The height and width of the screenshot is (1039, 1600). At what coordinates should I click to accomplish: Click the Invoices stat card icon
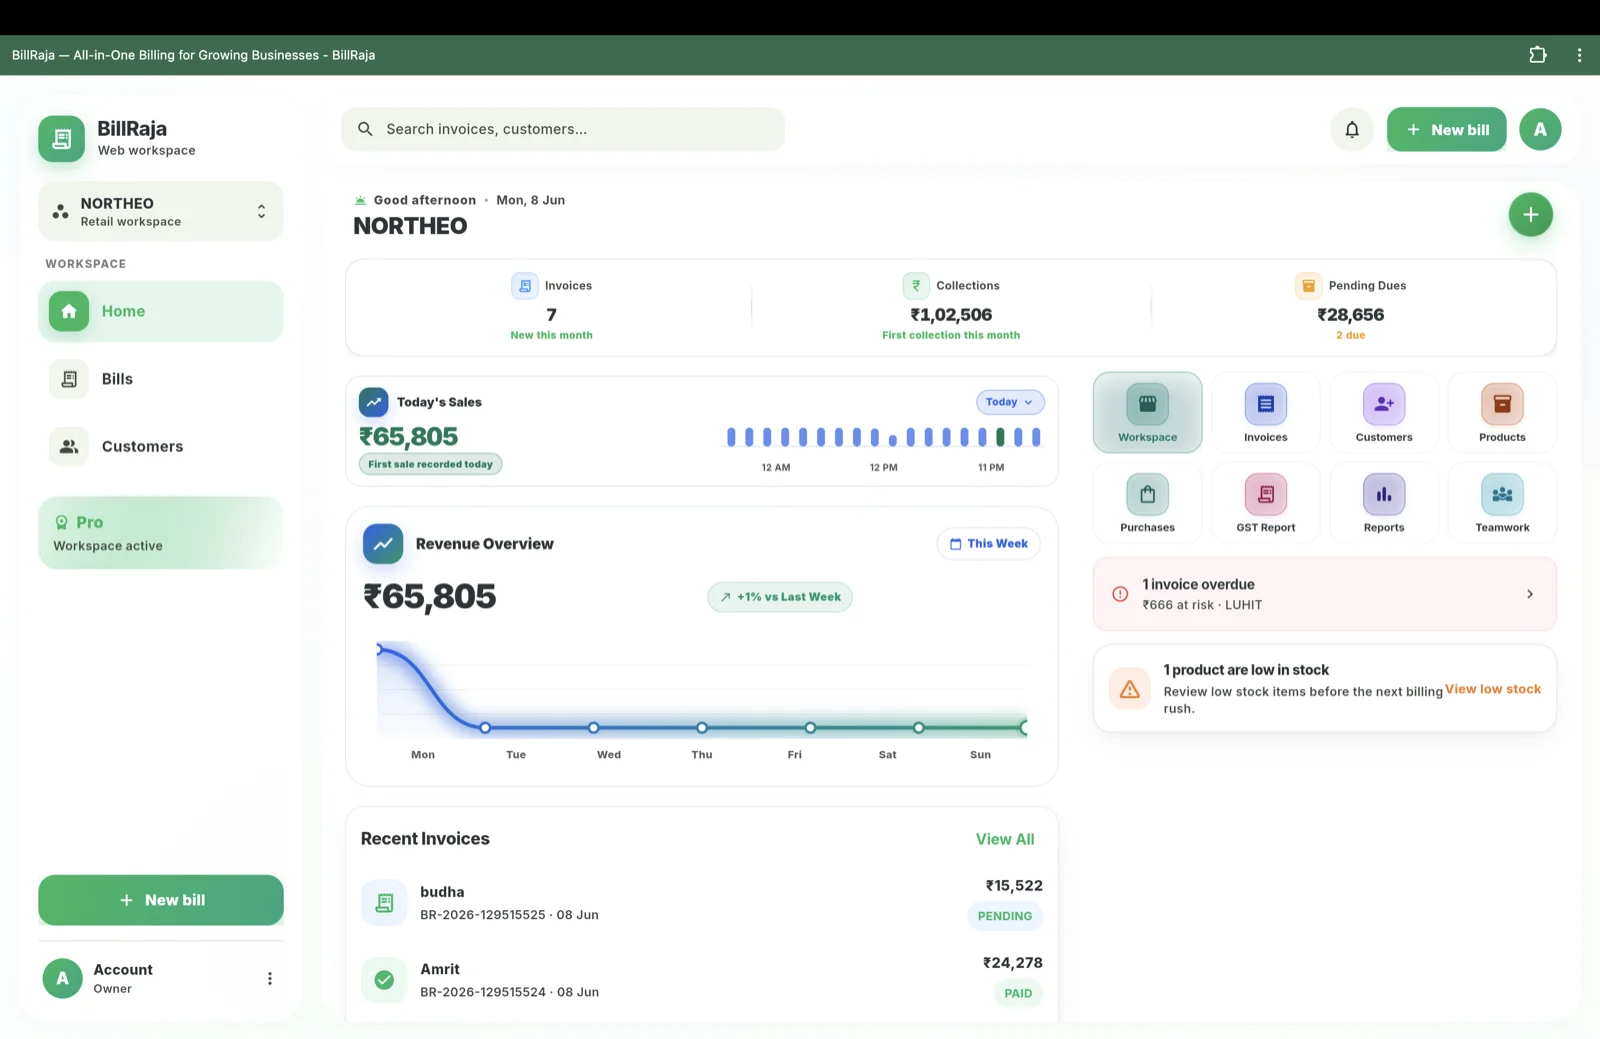coord(525,286)
